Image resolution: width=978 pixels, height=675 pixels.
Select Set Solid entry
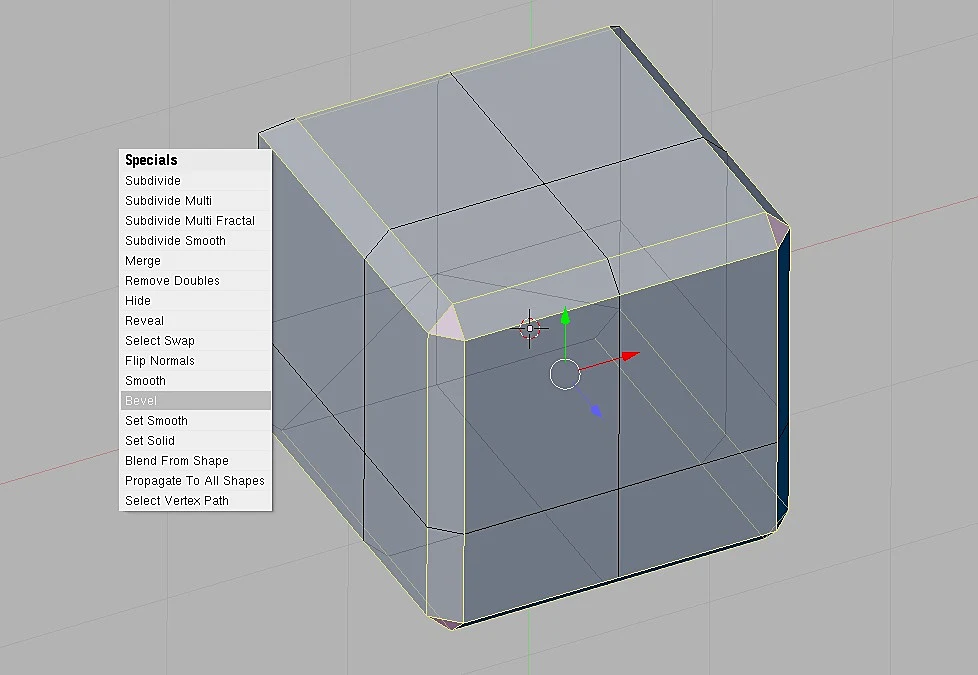pyautogui.click(x=195, y=440)
